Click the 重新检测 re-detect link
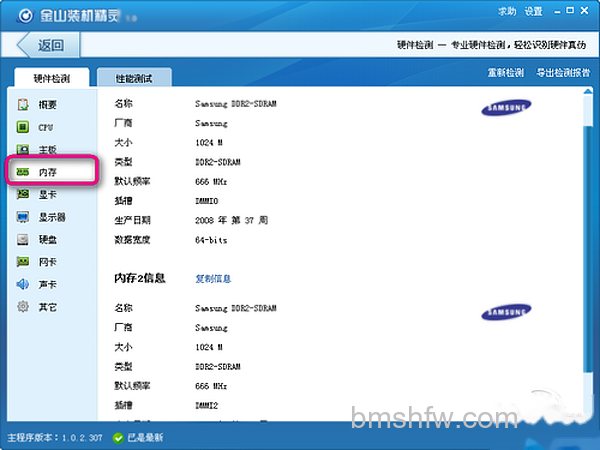This screenshot has height=450, width=600. pos(505,73)
